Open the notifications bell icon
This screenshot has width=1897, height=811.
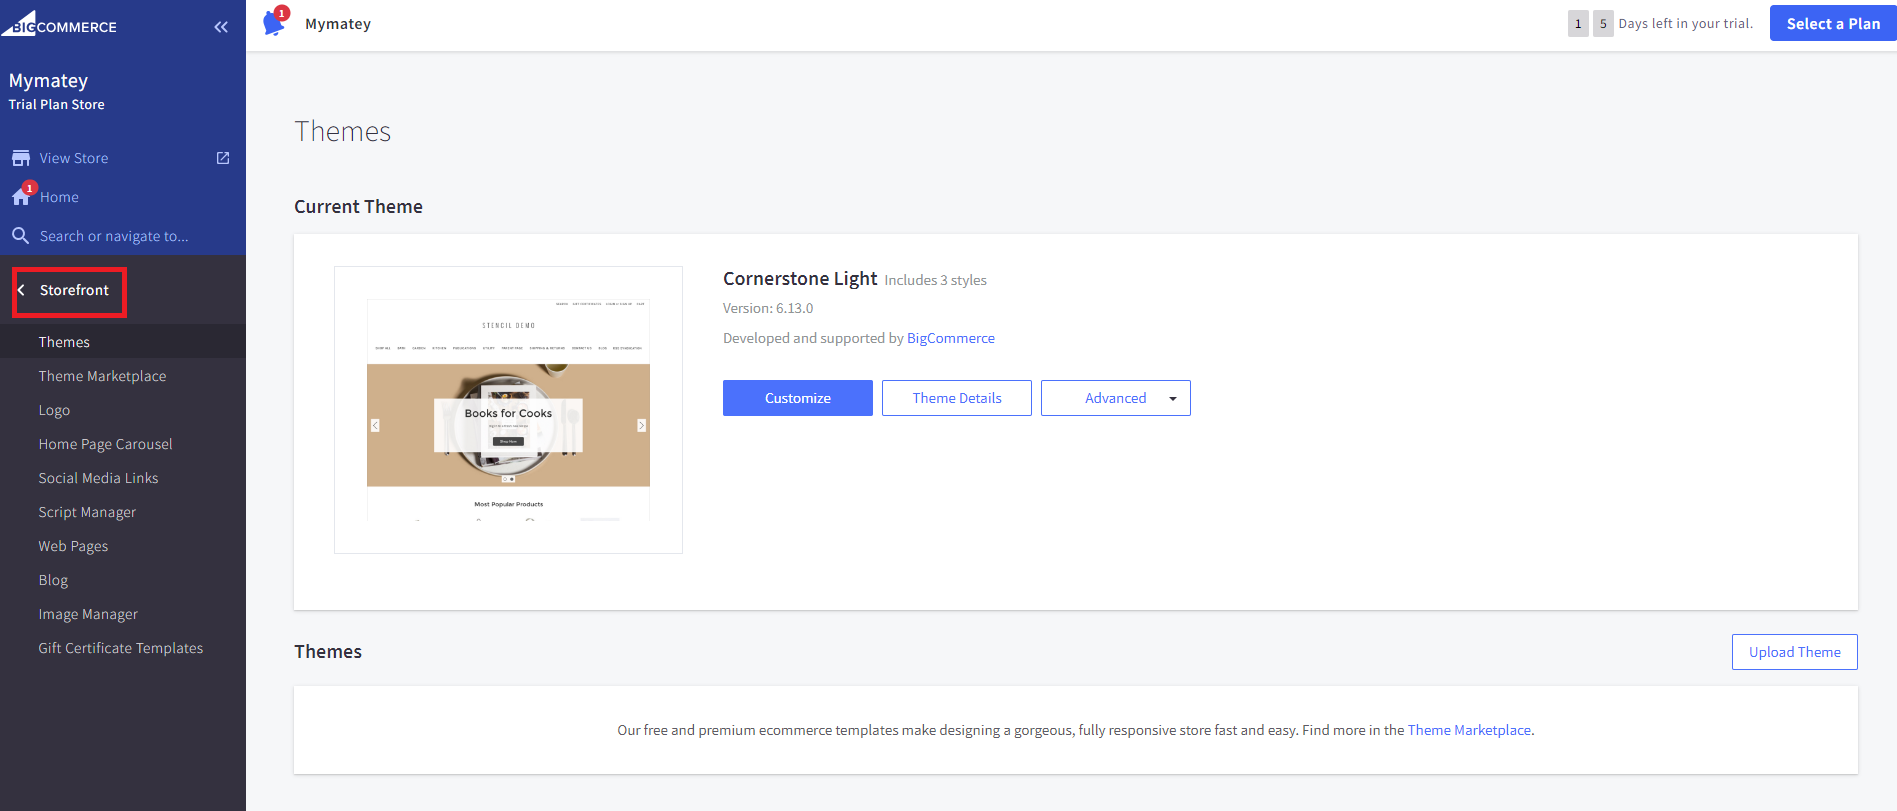(274, 23)
